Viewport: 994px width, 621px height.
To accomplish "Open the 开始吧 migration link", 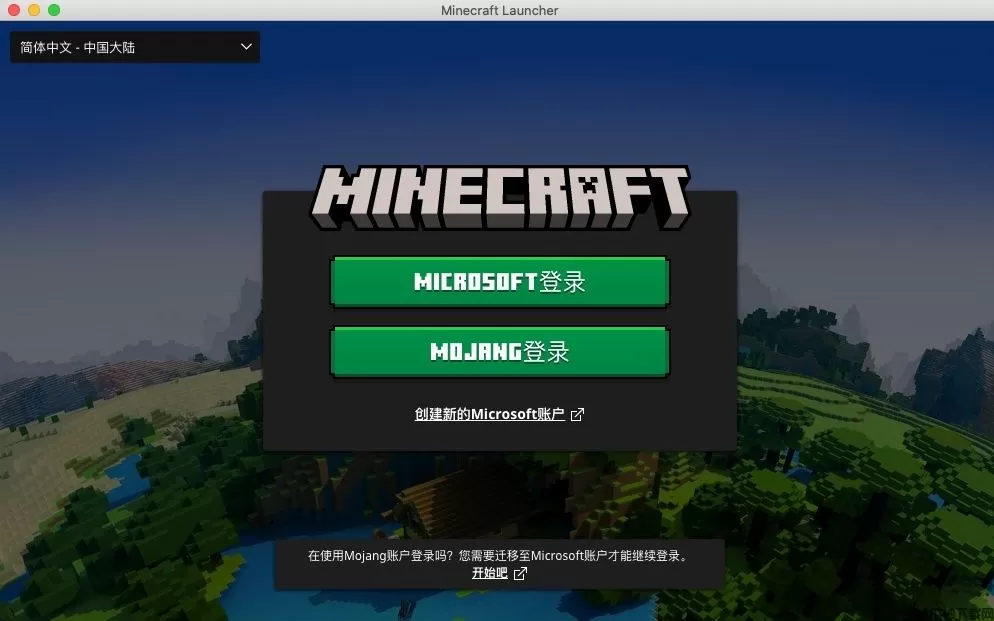I will (489, 573).
